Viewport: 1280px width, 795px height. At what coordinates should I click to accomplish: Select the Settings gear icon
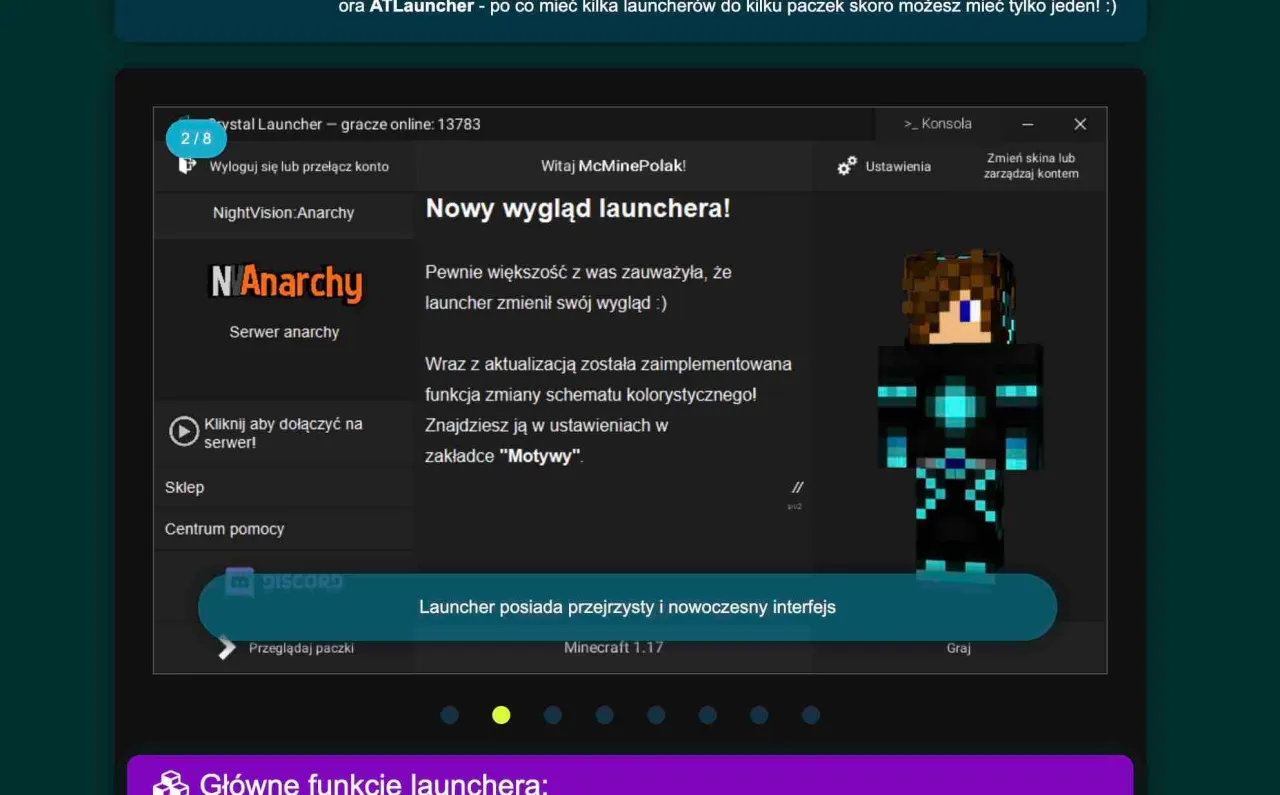click(848, 166)
